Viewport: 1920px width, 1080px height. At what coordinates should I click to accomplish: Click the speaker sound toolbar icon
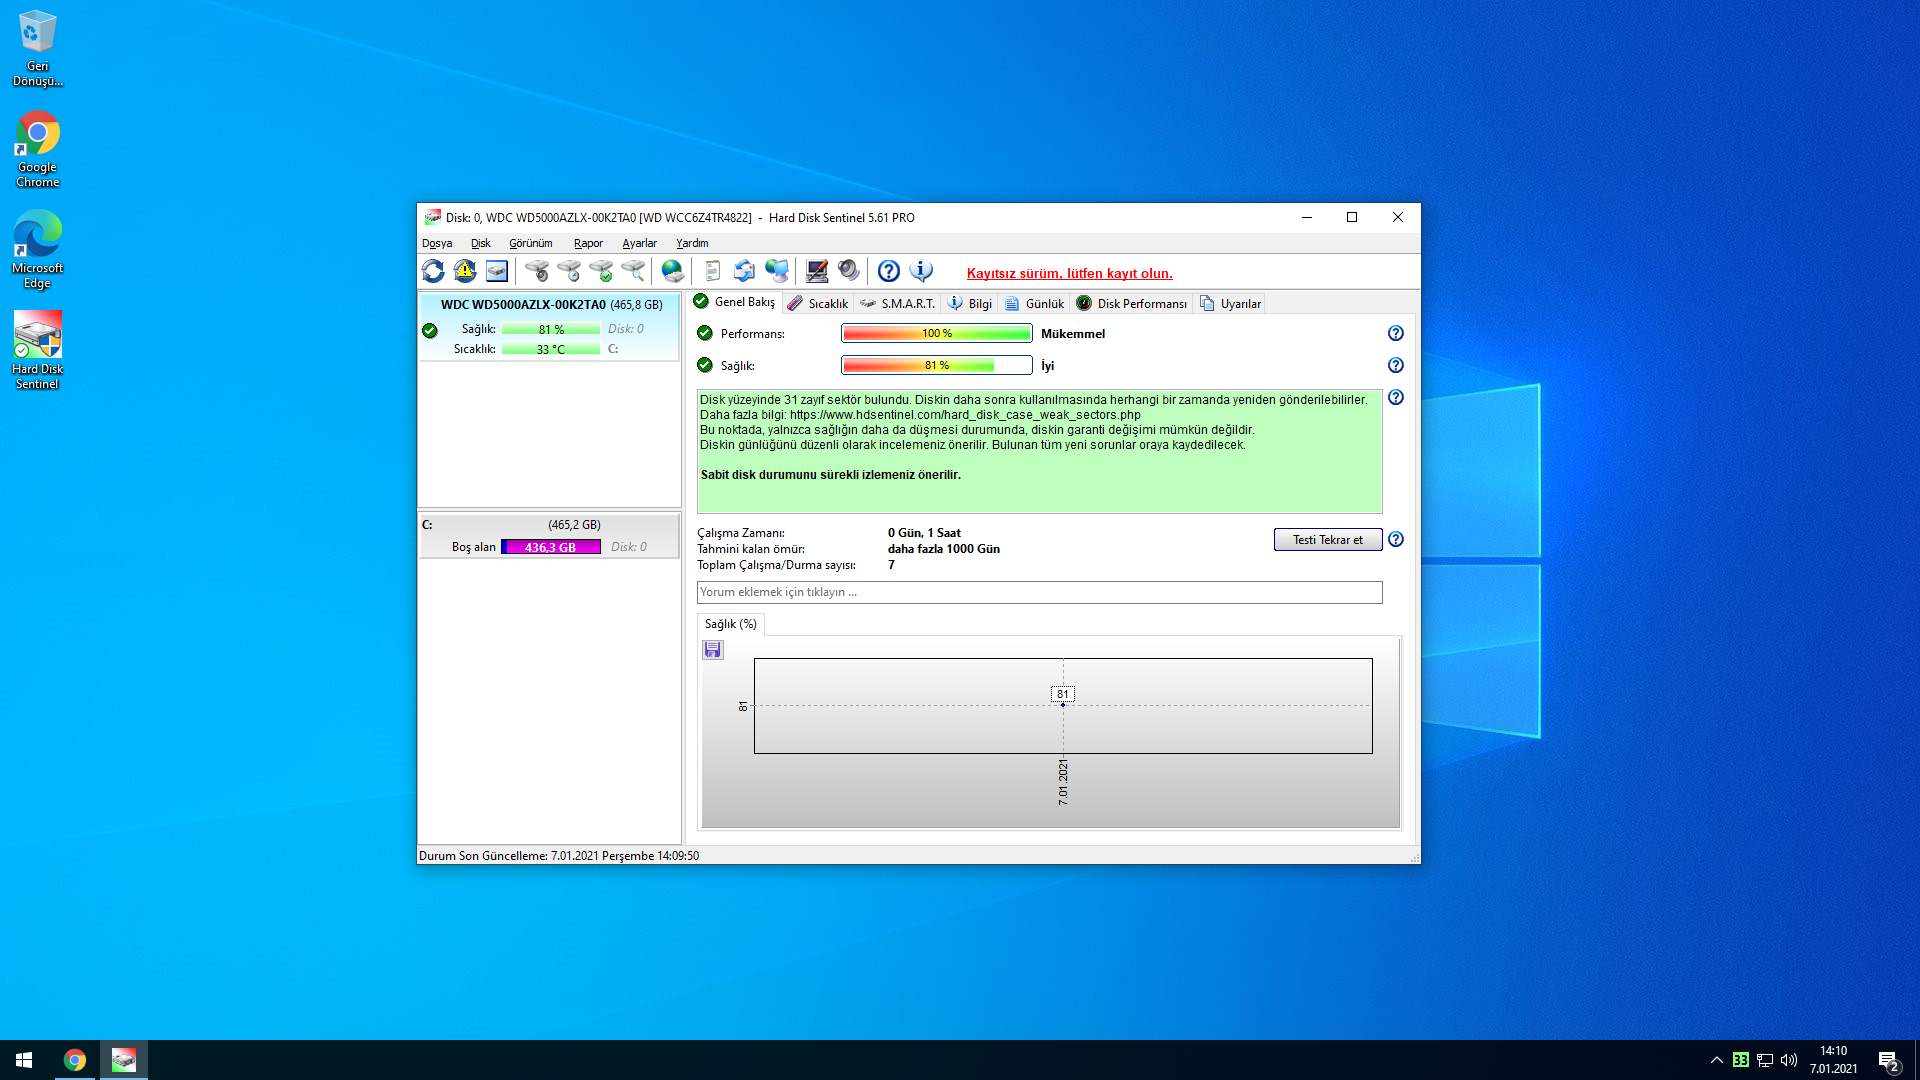coord(849,271)
